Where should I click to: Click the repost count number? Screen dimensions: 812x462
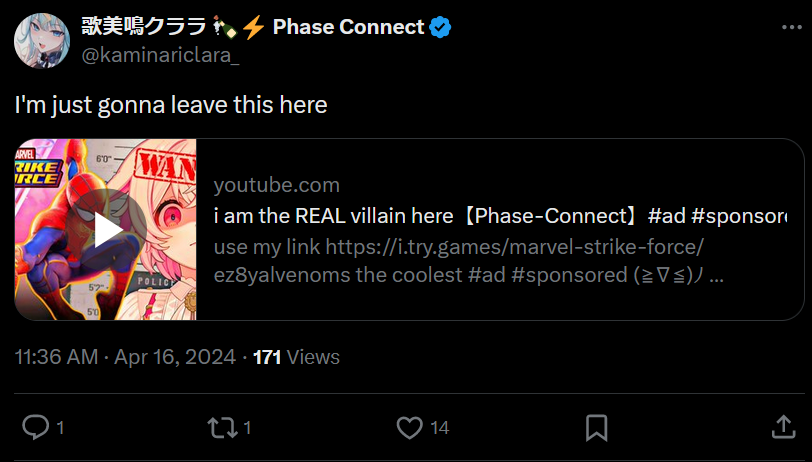click(247, 428)
